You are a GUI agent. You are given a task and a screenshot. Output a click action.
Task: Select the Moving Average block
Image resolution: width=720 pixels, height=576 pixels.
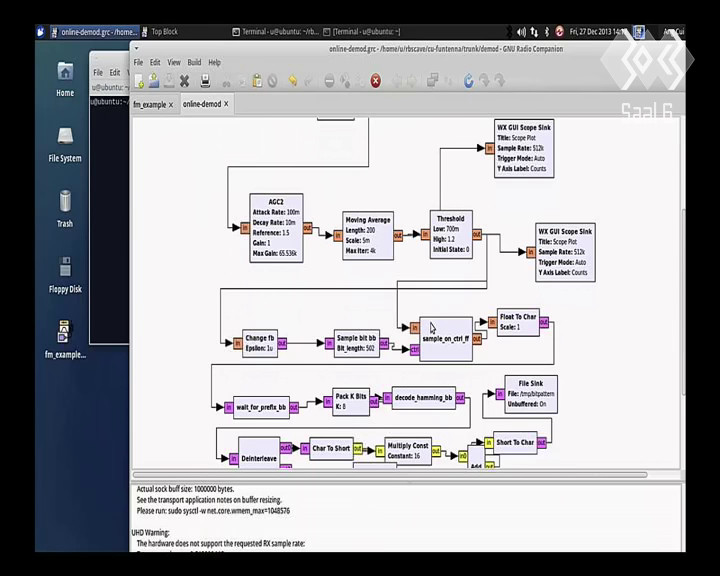[x=368, y=236]
